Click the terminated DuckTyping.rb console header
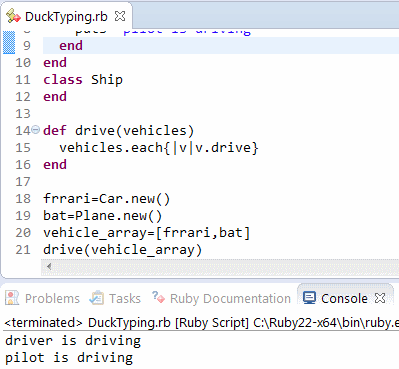The image size is (399, 369). (201, 323)
